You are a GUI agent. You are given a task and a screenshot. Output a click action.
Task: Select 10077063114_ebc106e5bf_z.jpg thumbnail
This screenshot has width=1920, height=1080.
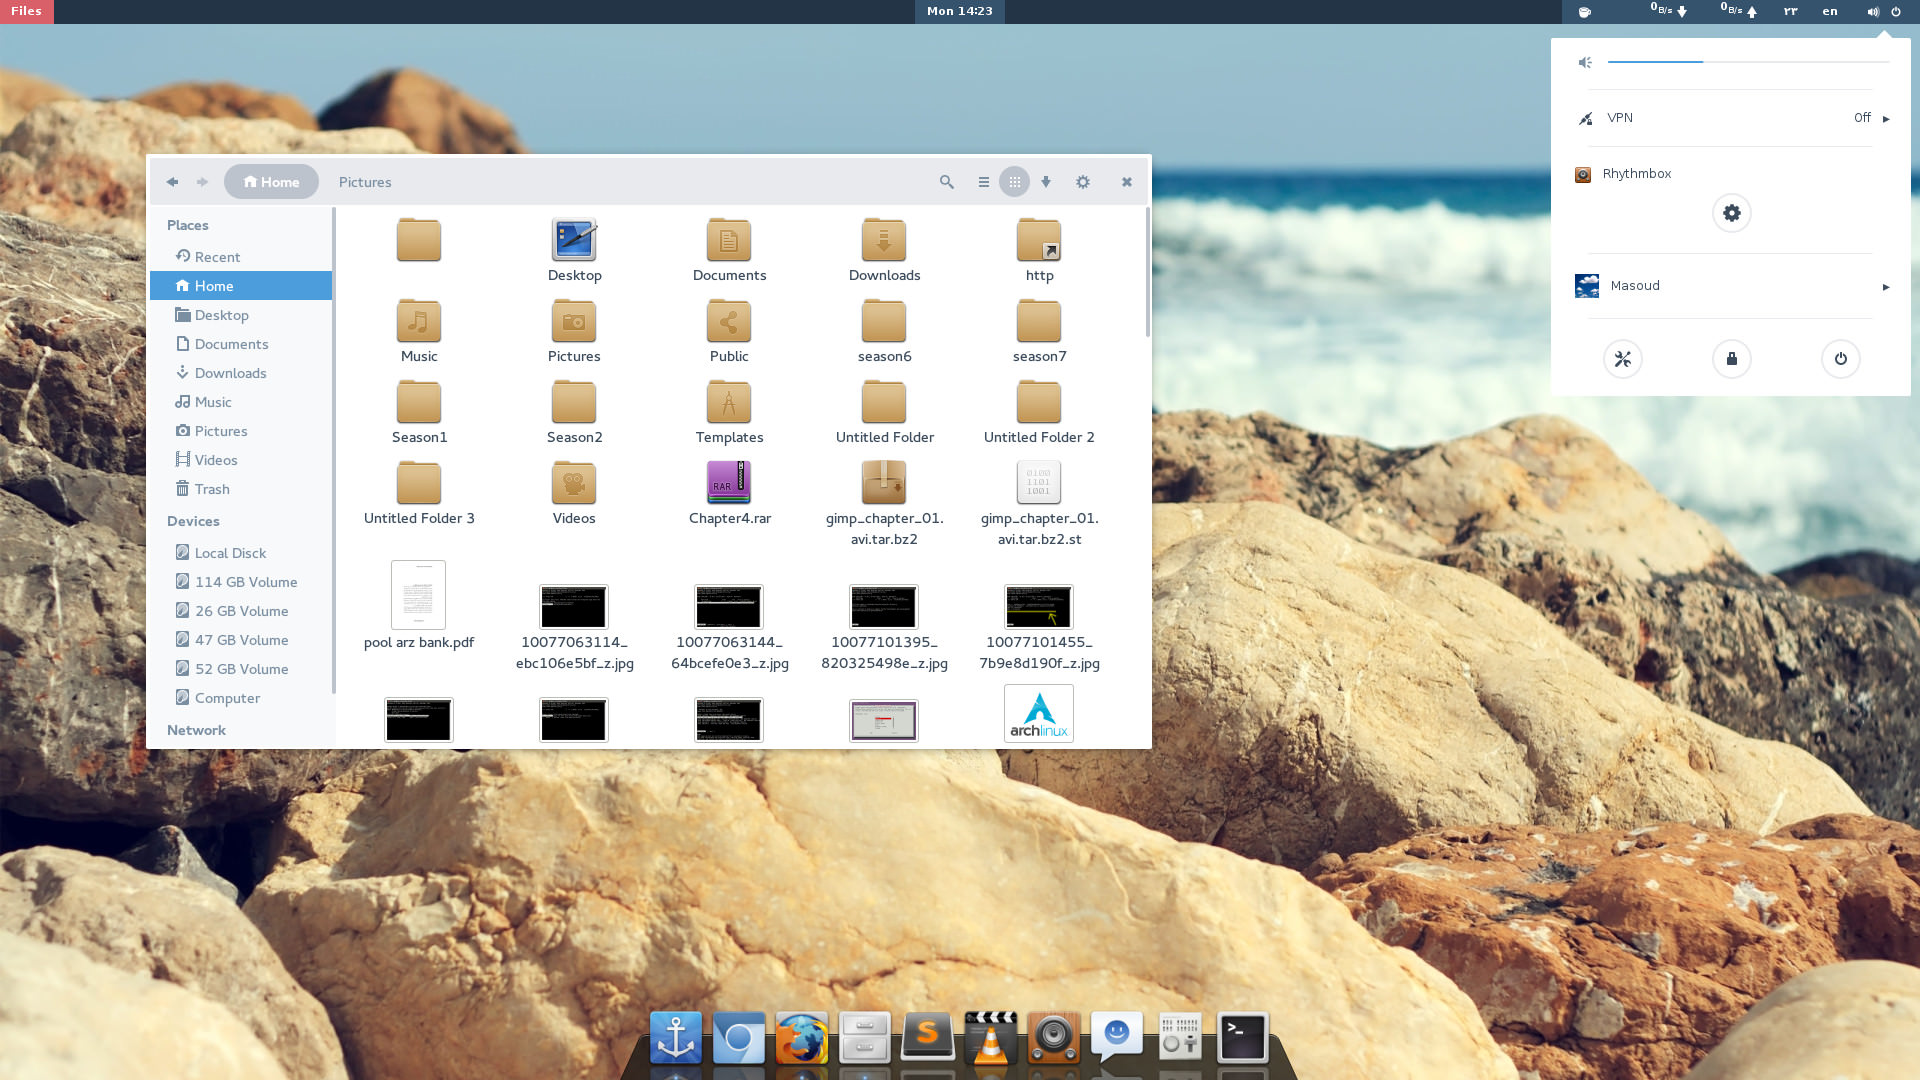click(x=574, y=607)
